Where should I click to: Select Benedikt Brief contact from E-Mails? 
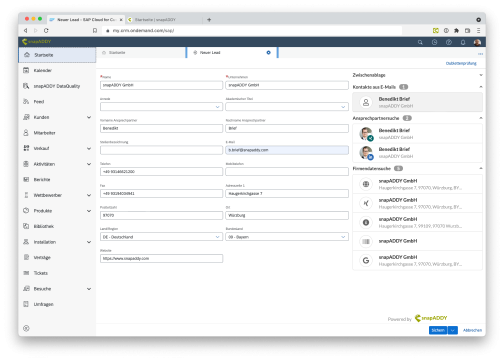pos(417,102)
